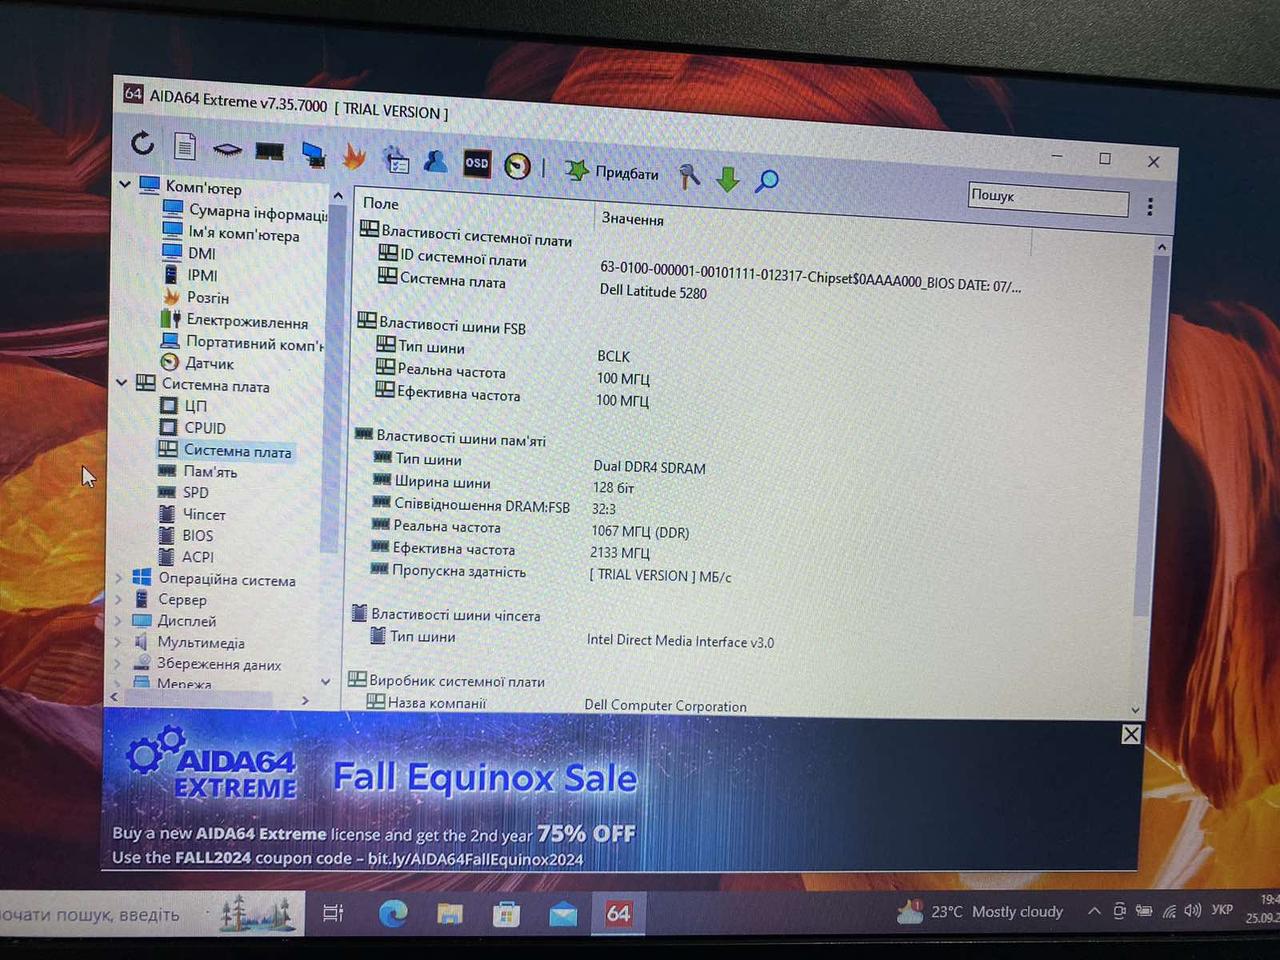
Task: Select the Dual DDR4 SDRAM value
Action: click(650, 467)
